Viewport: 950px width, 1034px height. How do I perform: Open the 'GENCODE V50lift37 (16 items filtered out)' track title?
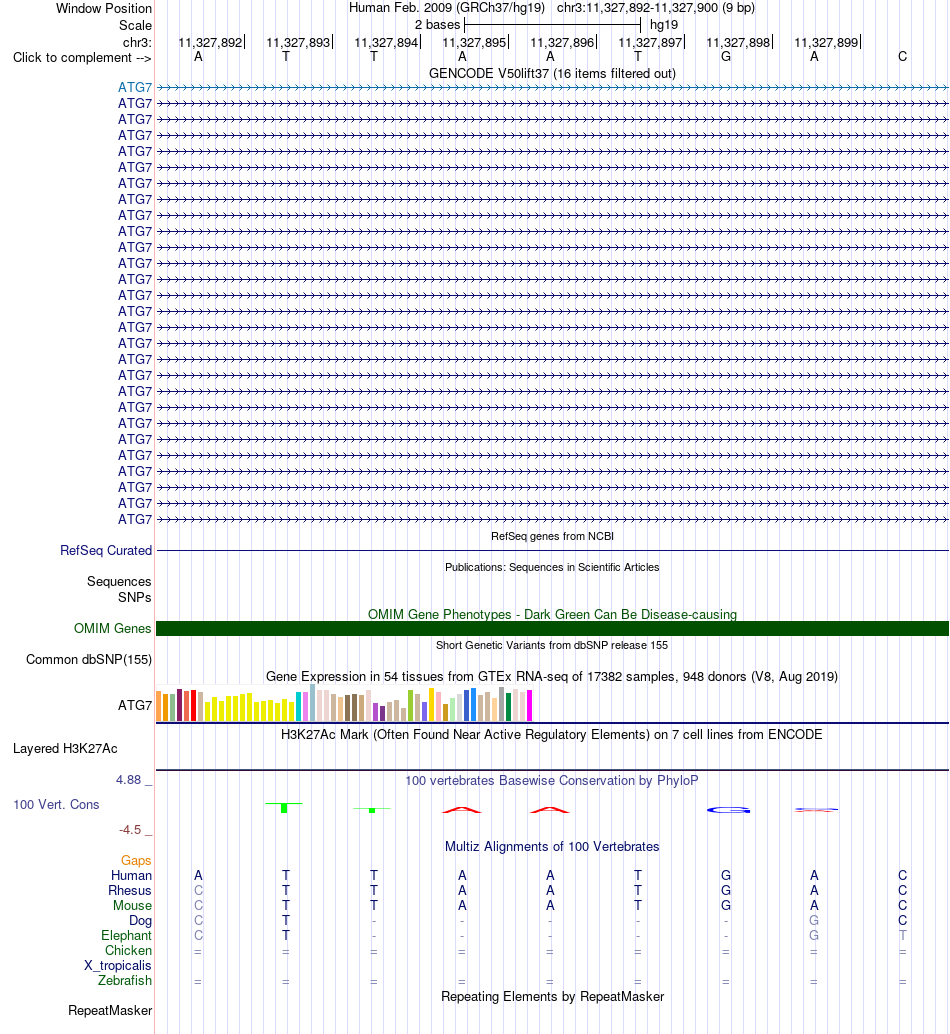[552, 73]
